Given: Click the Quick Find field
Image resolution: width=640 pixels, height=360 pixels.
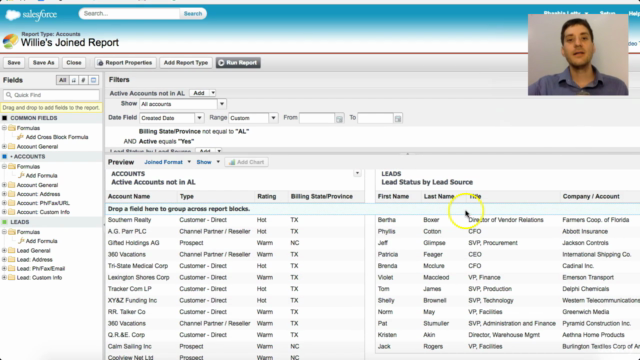Looking at the screenshot, I should point(51,95).
